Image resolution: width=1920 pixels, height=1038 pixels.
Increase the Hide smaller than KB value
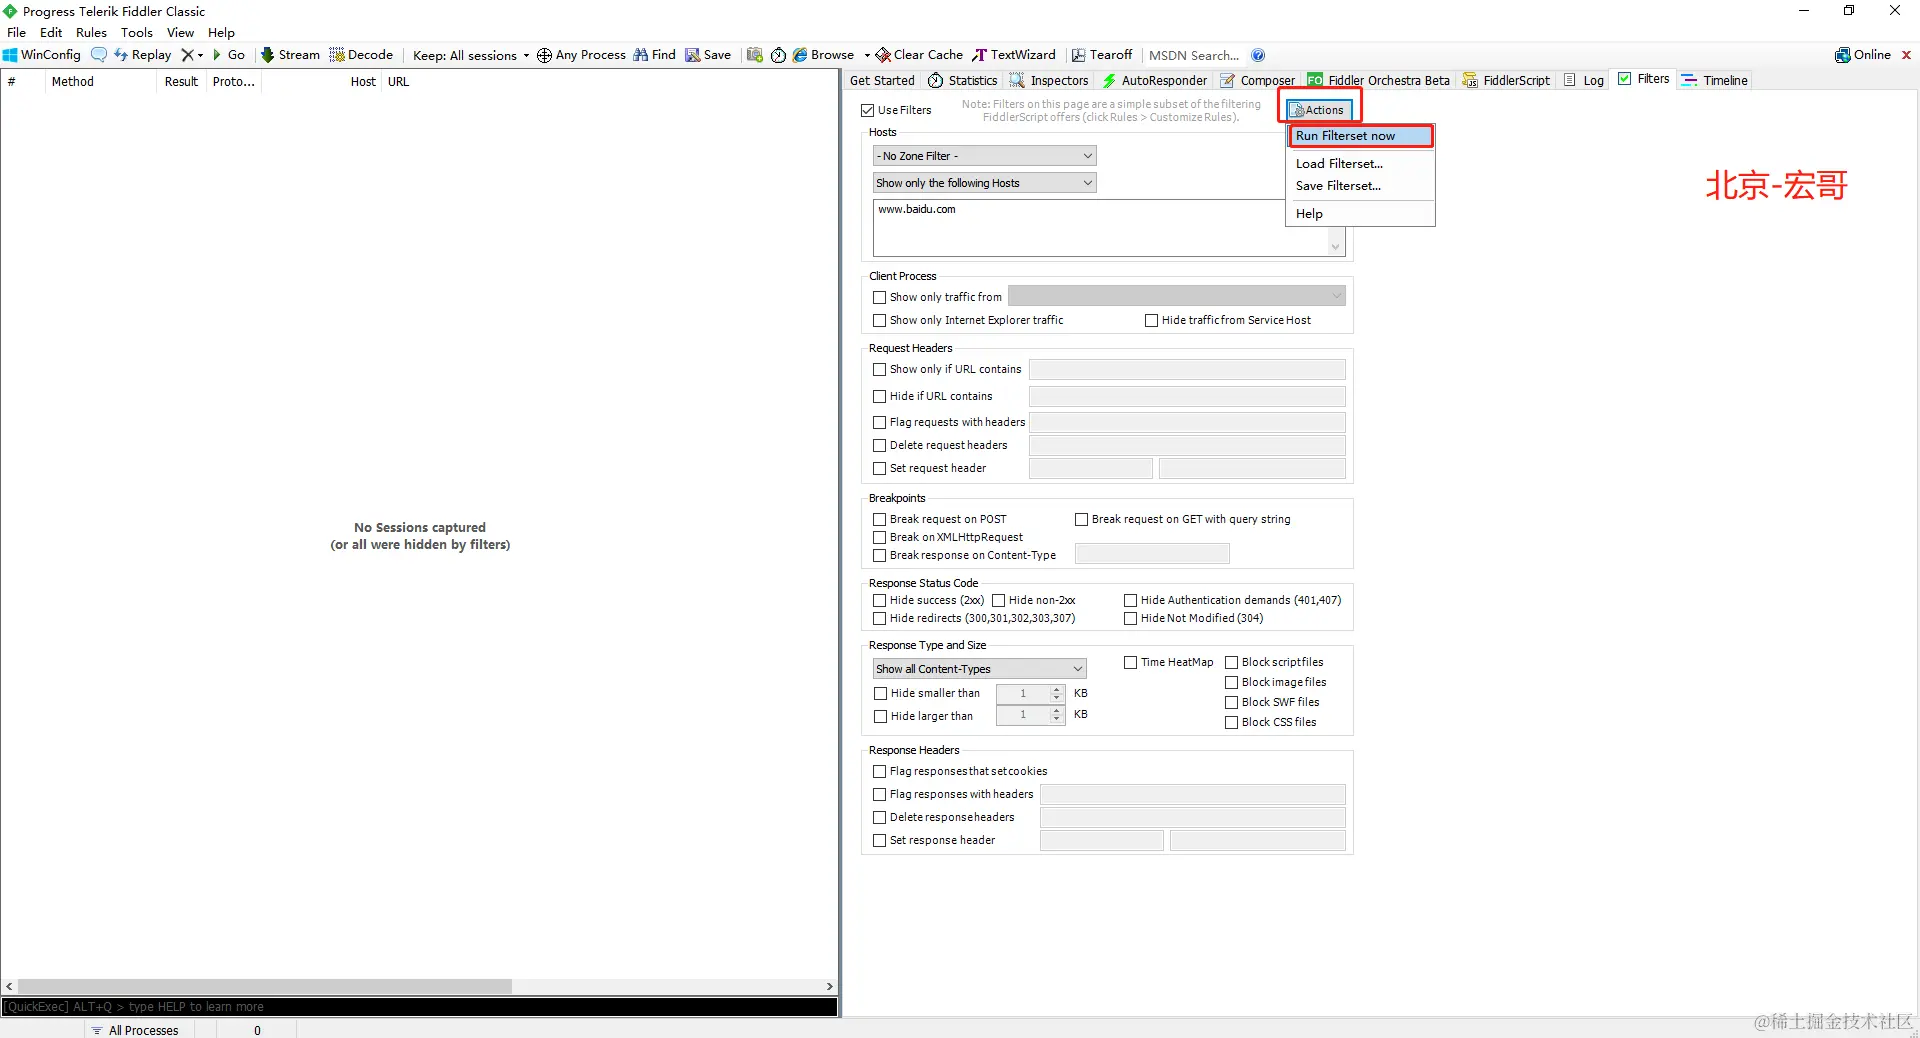(x=1057, y=689)
